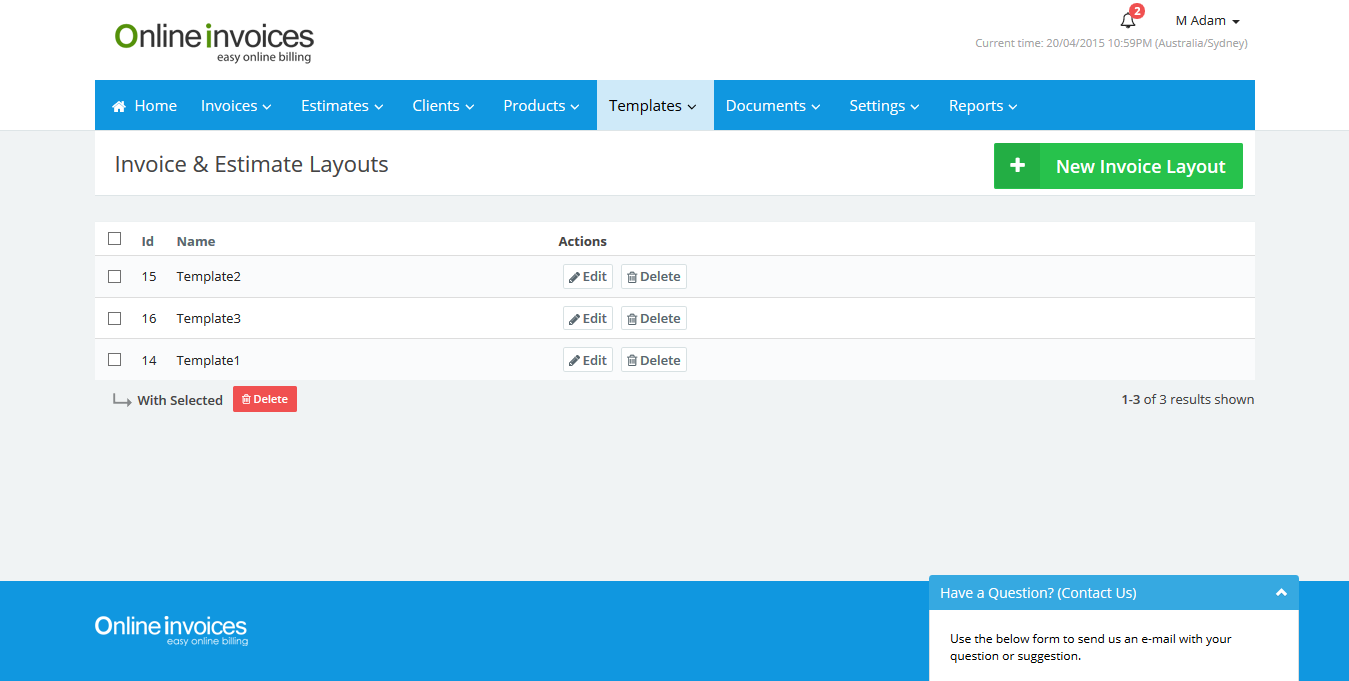This screenshot has height=681, width=1349.
Task: Click the Template3 name in the list
Action: pos(208,319)
